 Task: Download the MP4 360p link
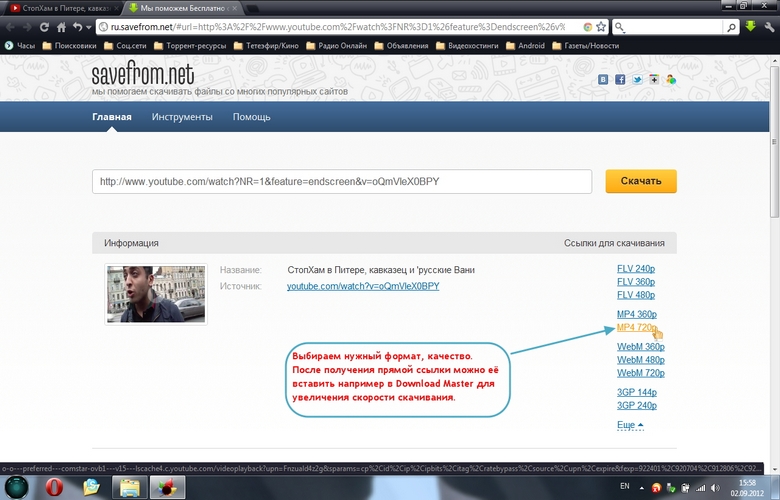click(x=637, y=314)
